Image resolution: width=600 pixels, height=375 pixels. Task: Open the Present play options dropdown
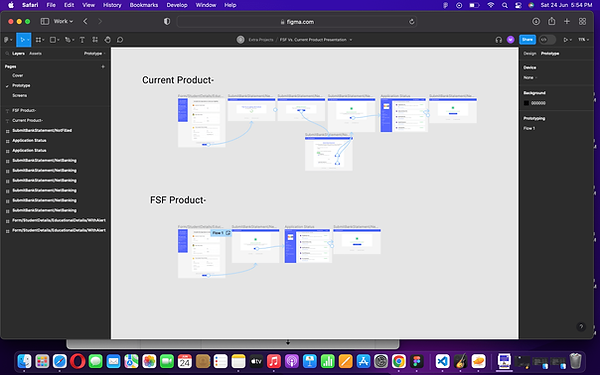point(567,40)
